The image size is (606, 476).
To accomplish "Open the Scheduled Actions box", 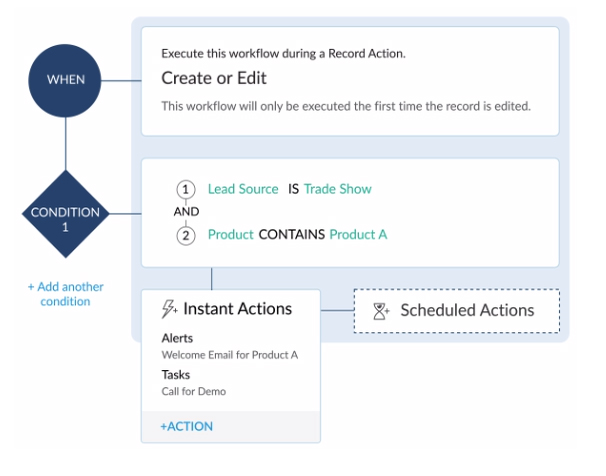I will click(x=456, y=311).
